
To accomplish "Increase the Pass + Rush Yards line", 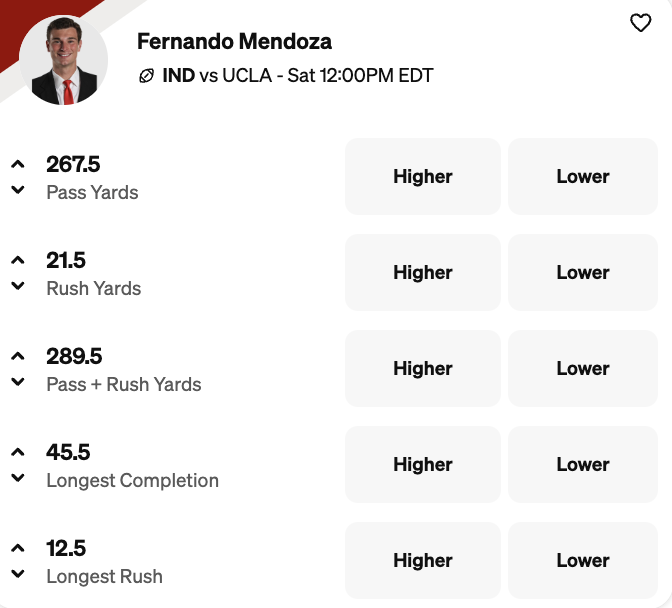I will tap(18, 356).
